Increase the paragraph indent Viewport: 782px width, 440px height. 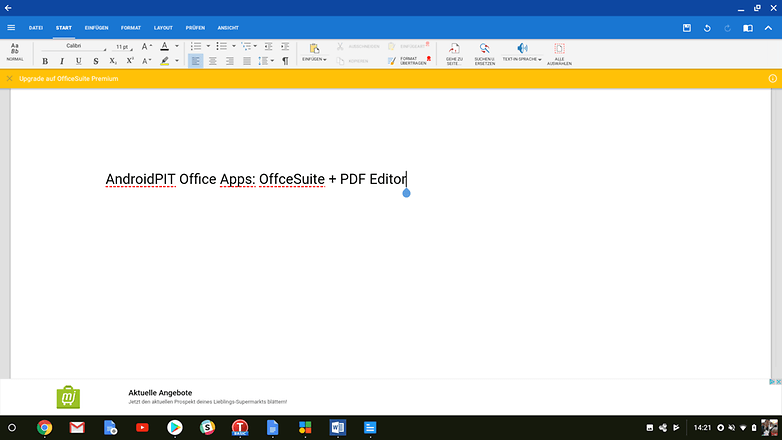coord(285,46)
